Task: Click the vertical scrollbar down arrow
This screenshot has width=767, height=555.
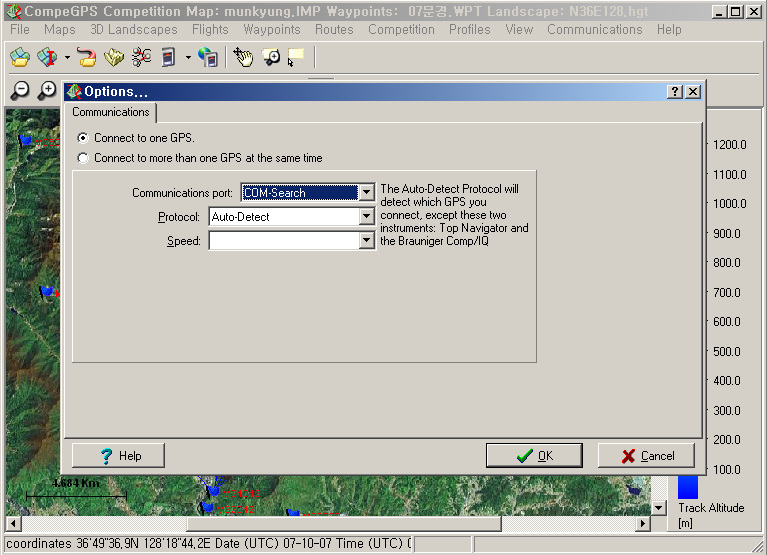Action: 659,508
